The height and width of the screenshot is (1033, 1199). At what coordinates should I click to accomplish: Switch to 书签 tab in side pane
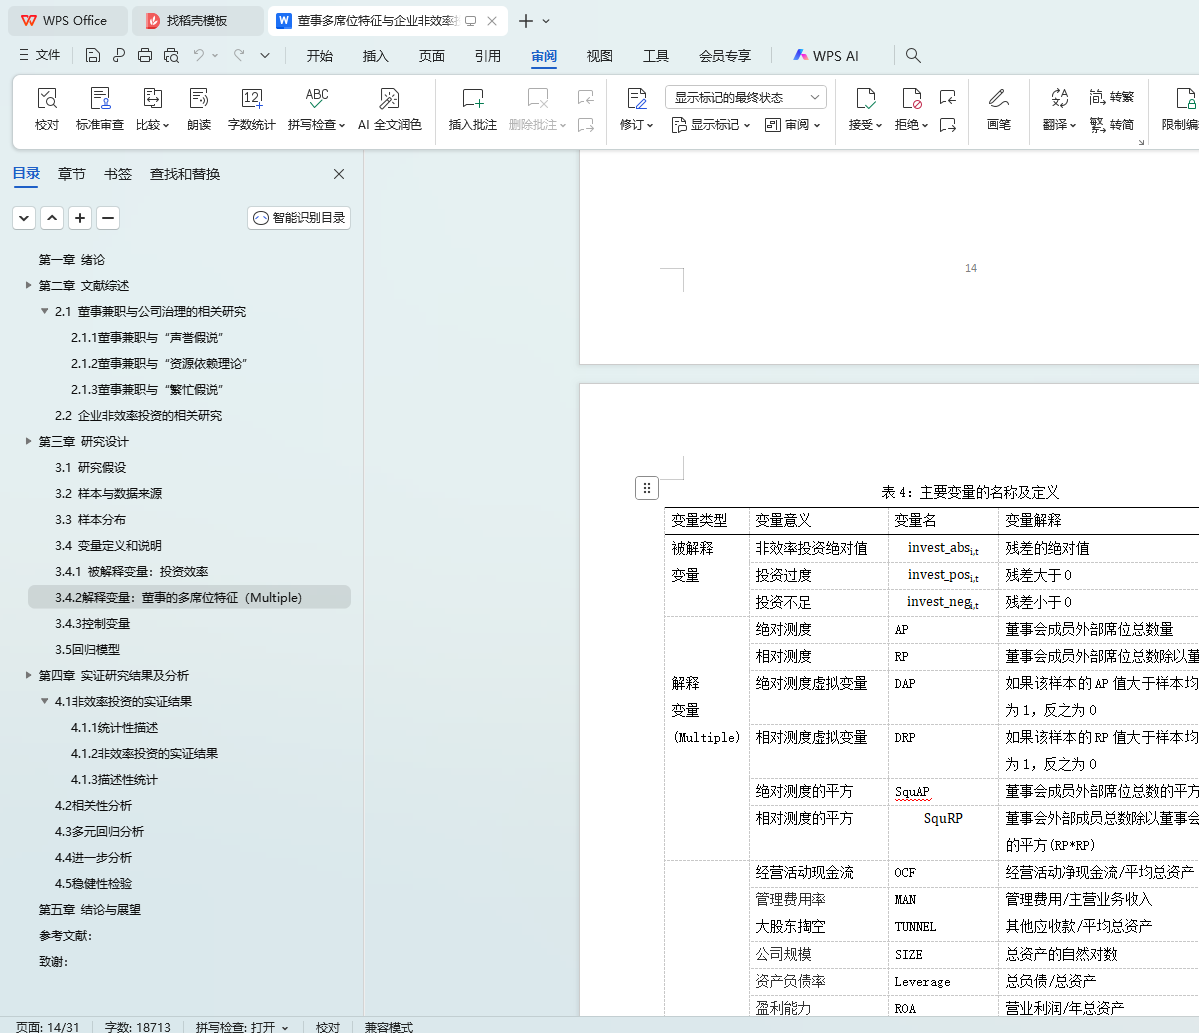coord(118,174)
